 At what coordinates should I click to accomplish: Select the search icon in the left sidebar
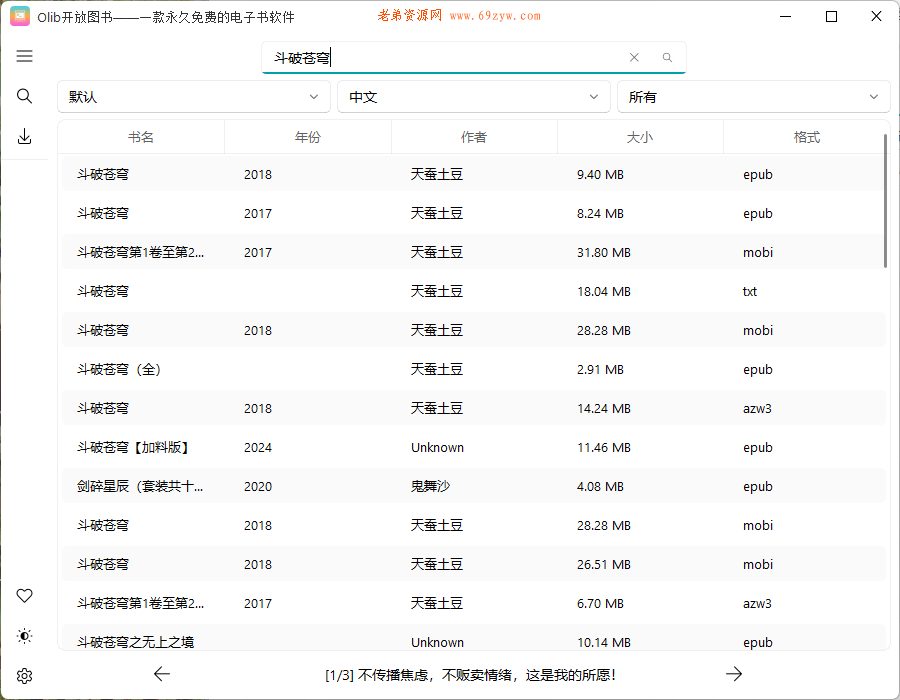pyautogui.click(x=24, y=96)
